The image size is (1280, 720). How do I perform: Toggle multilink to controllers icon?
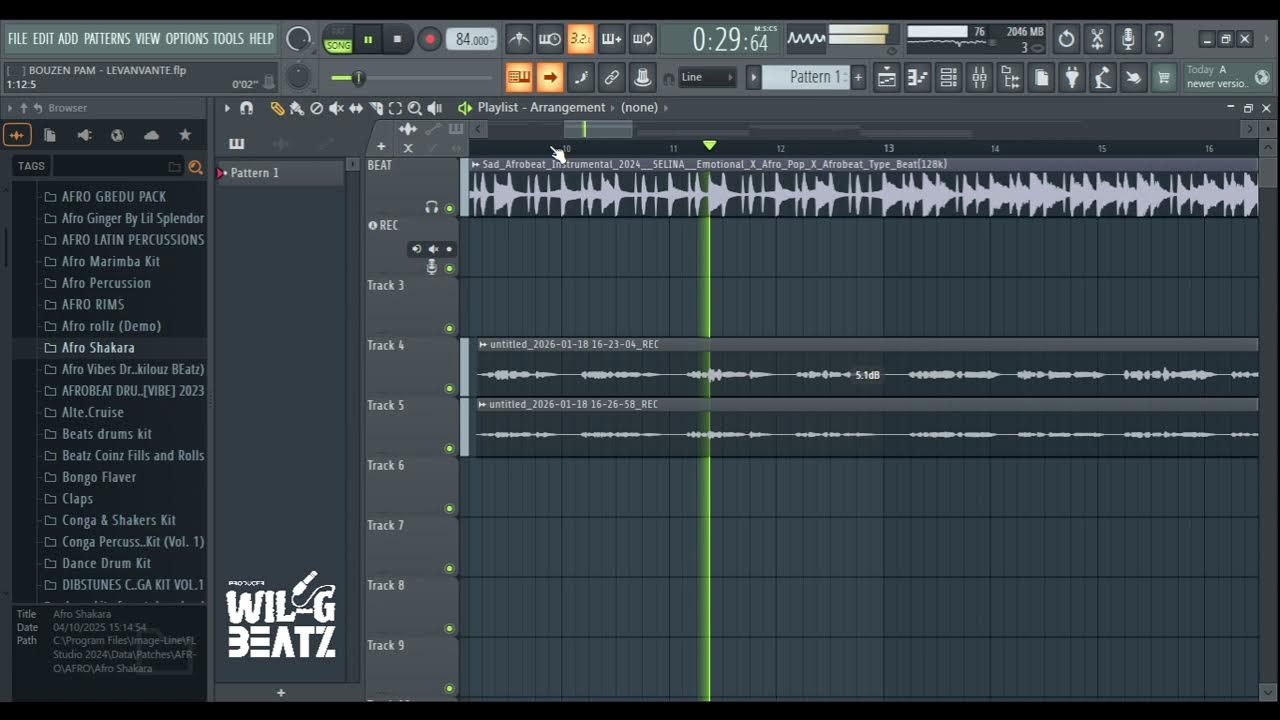pos(611,77)
